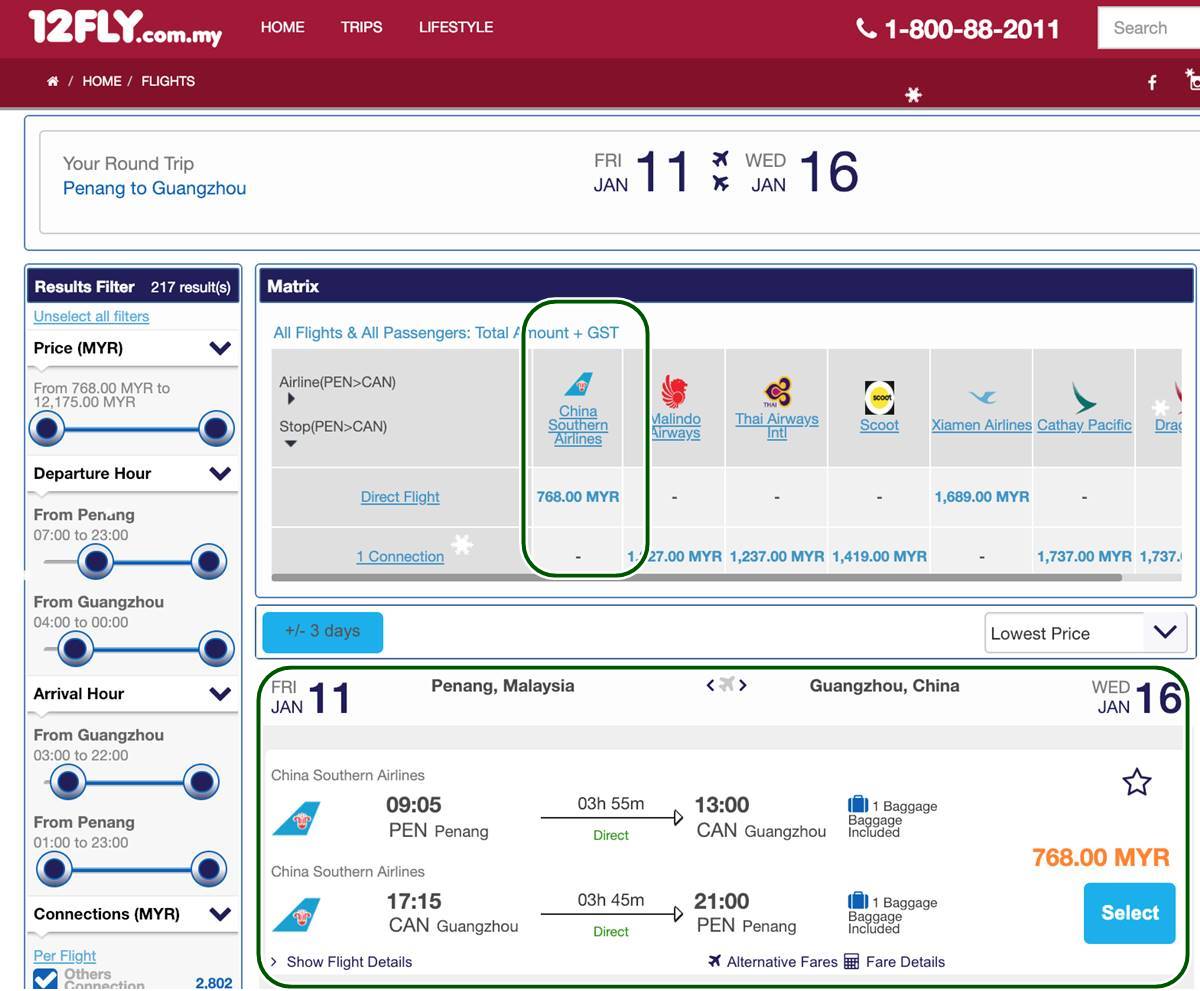Click the Price filter maximum slider handle
The image size is (1200, 991).
216,429
